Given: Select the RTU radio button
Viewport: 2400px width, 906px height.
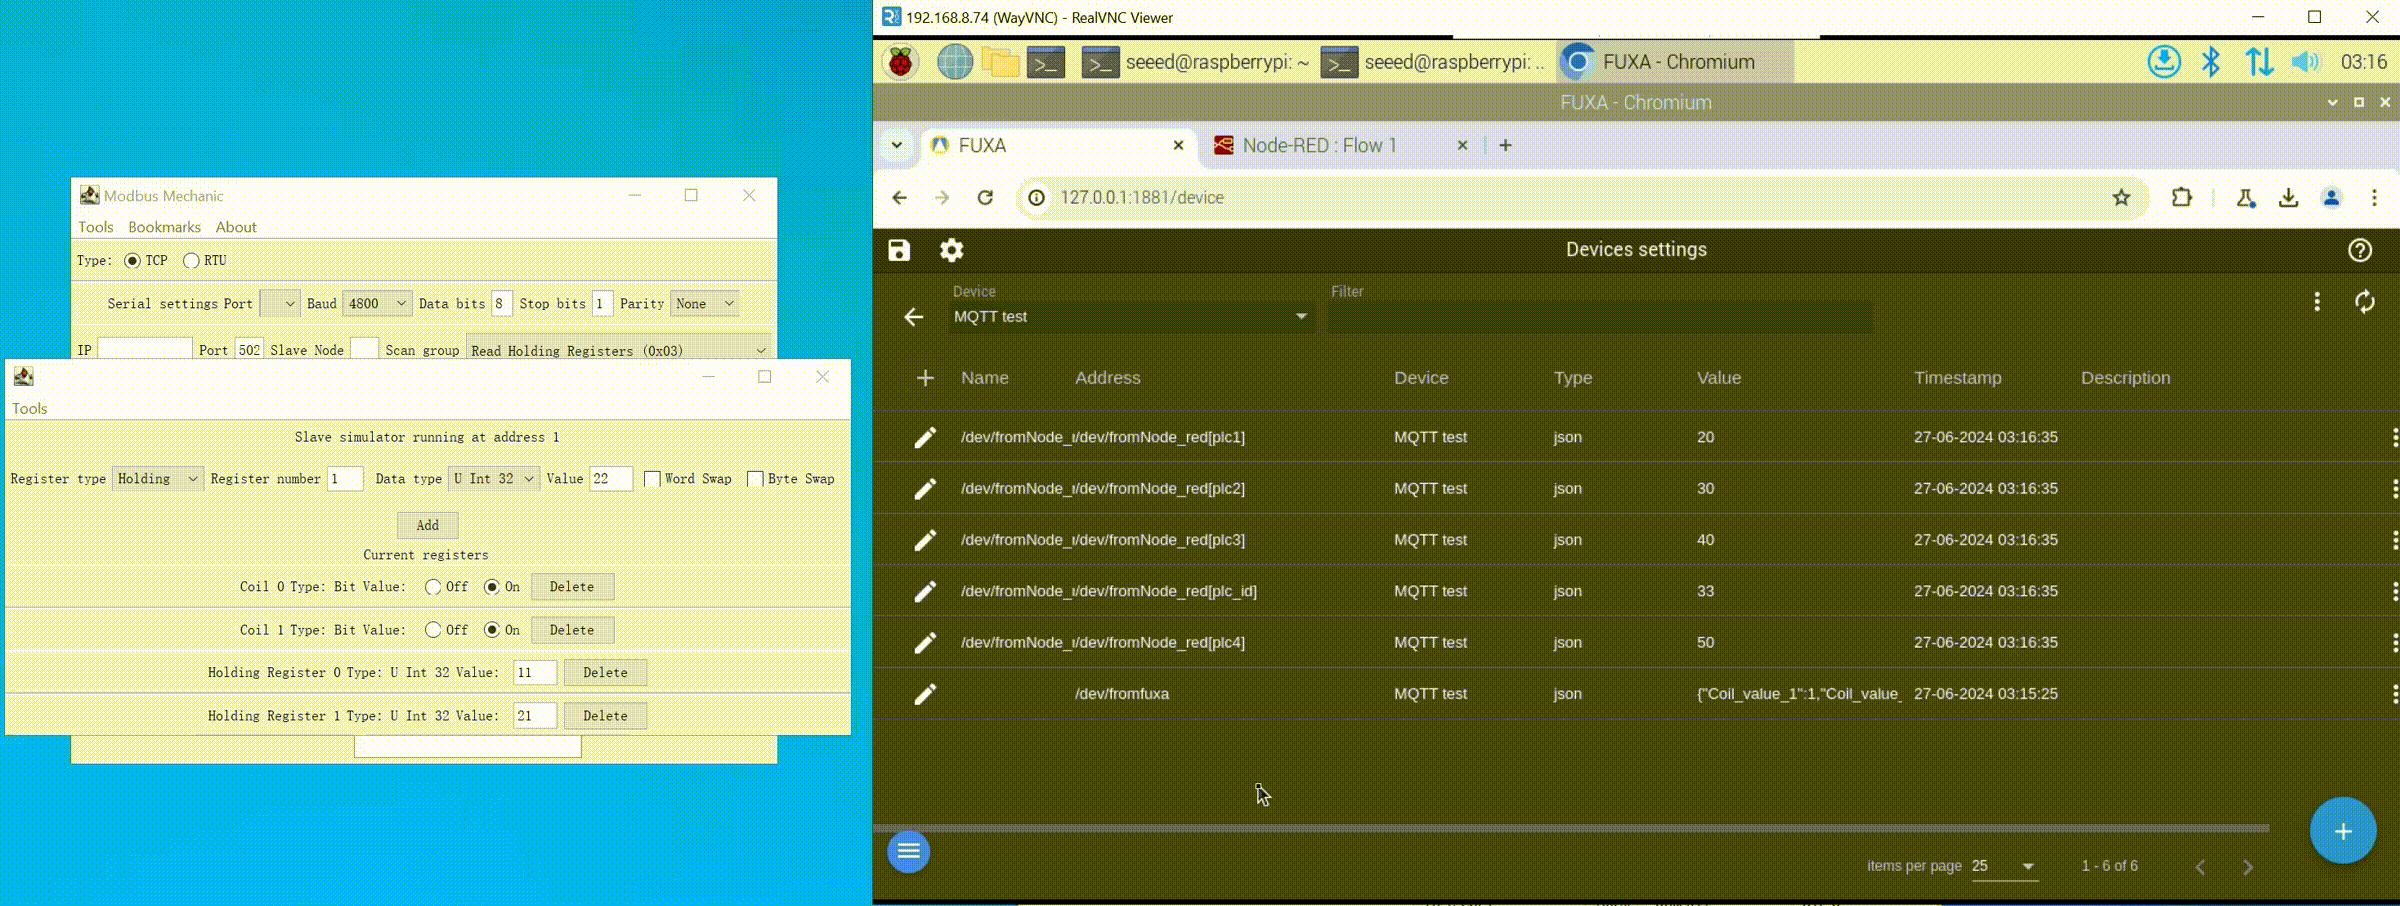Looking at the screenshot, I should click(x=191, y=261).
